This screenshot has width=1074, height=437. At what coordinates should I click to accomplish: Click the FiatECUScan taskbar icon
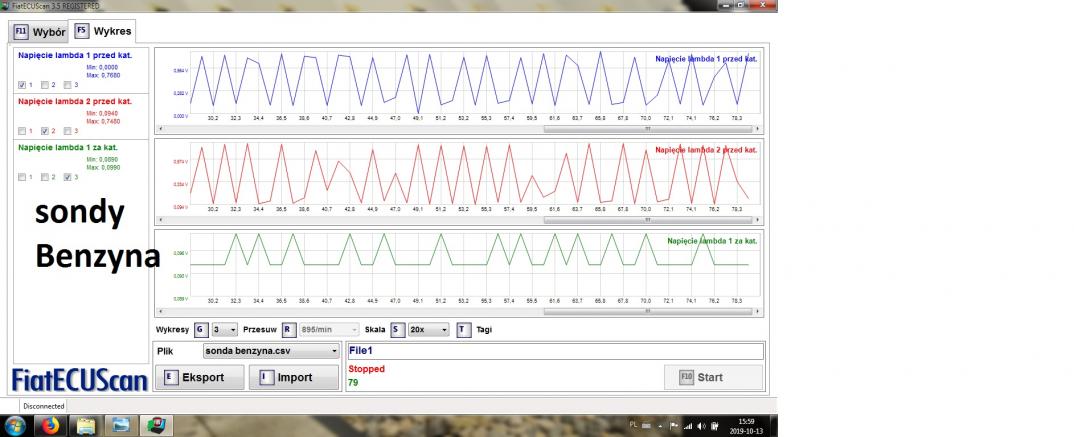point(156,425)
